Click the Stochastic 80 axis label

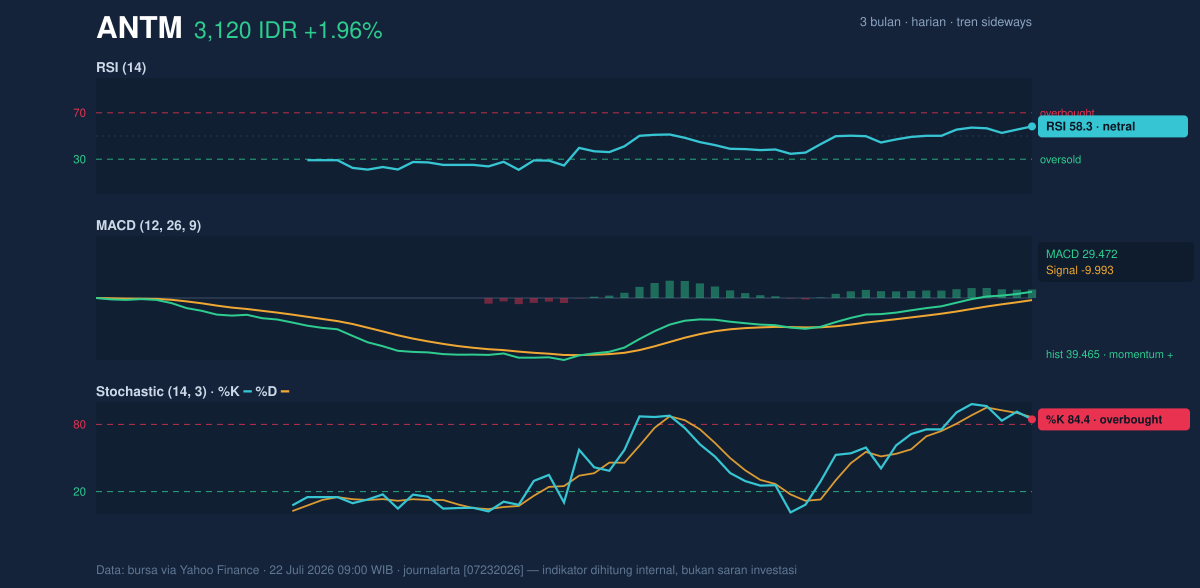click(79, 425)
